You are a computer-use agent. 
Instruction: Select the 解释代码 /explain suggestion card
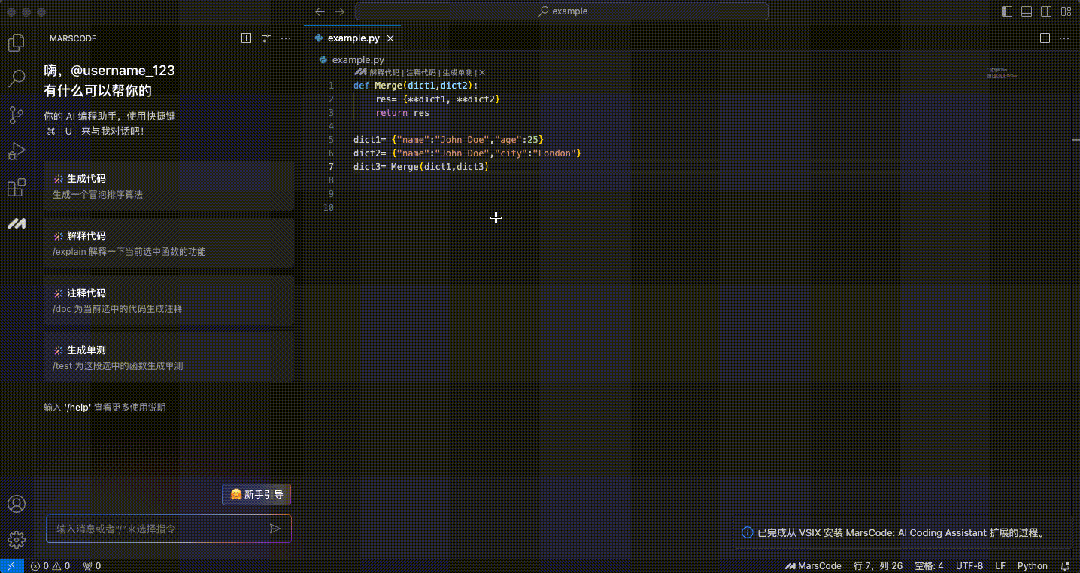tap(169, 243)
